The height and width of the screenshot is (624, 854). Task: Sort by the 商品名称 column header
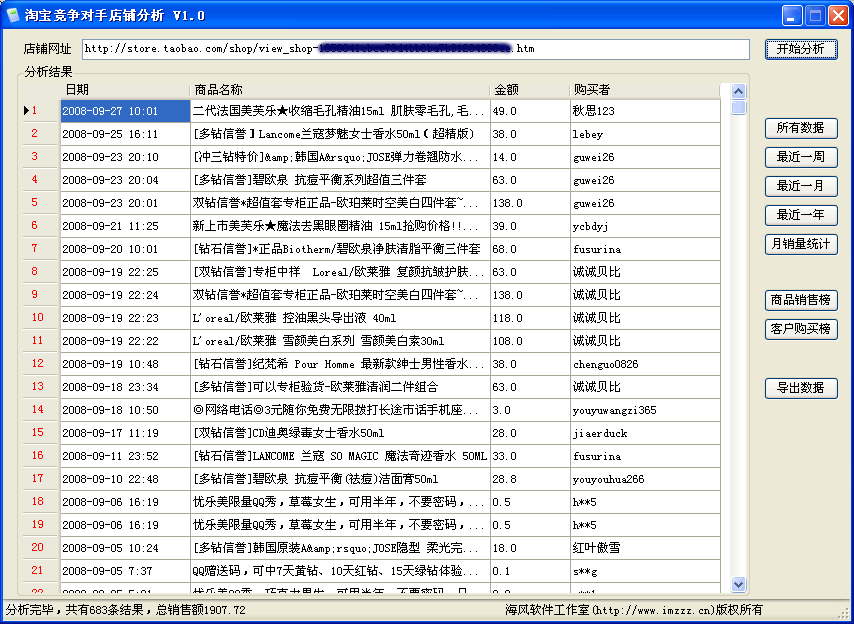pos(340,90)
